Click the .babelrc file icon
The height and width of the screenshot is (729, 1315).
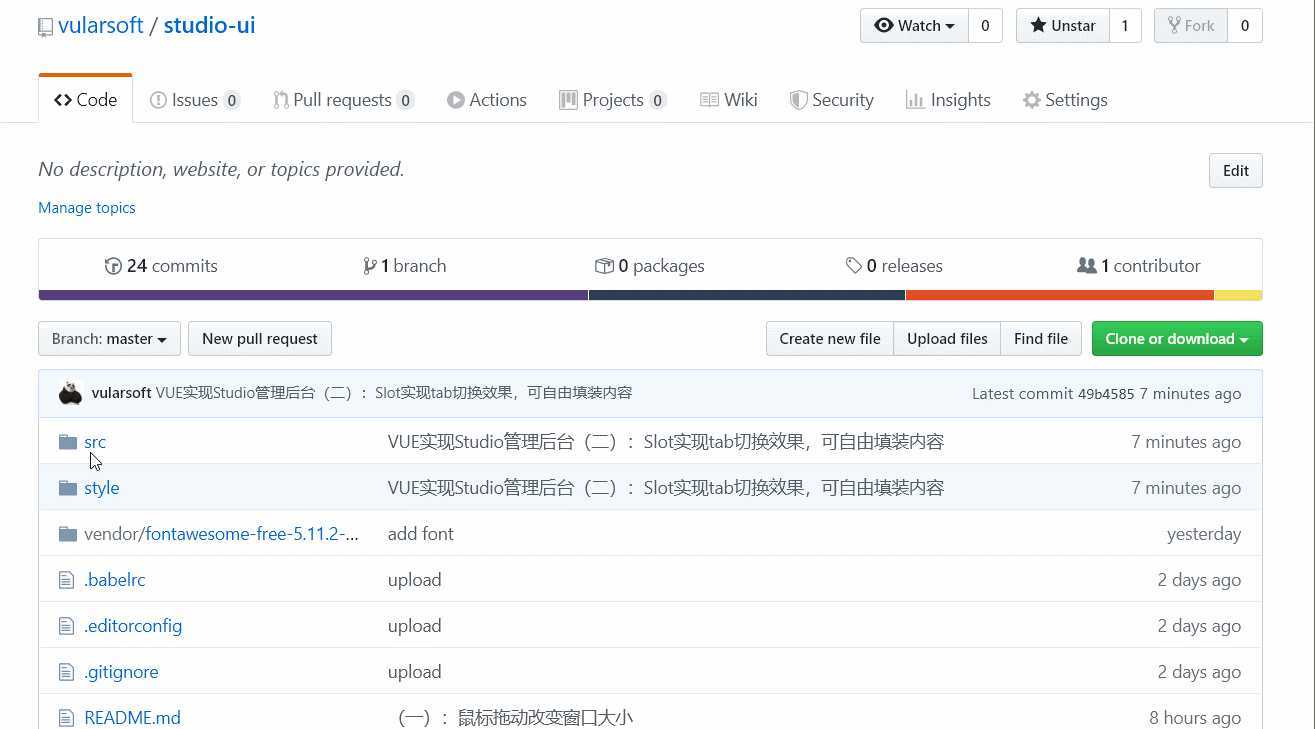pyautogui.click(x=66, y=580)
